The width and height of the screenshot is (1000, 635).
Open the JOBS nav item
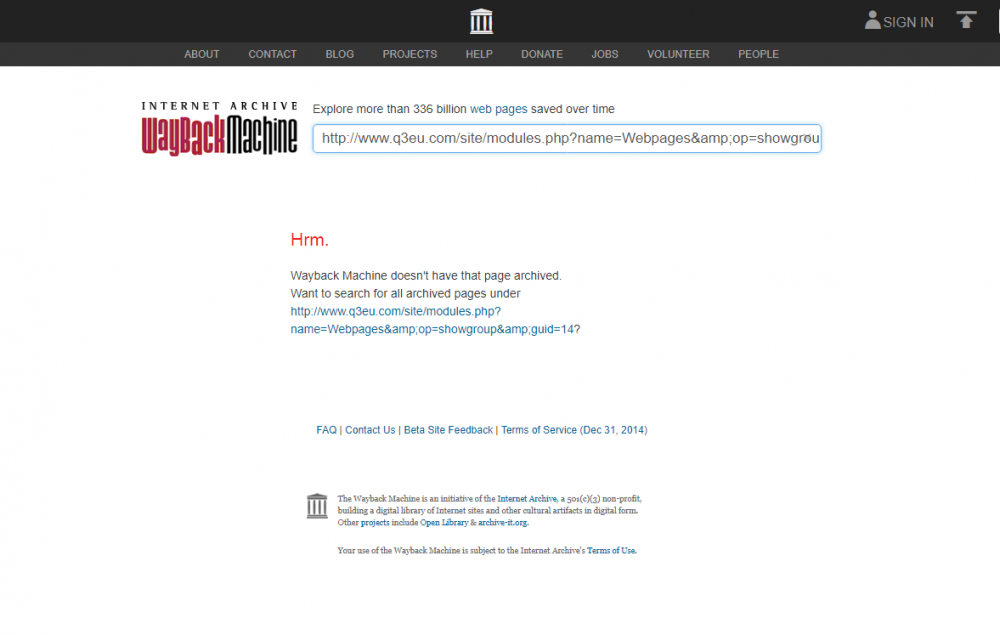pos(605,54)
